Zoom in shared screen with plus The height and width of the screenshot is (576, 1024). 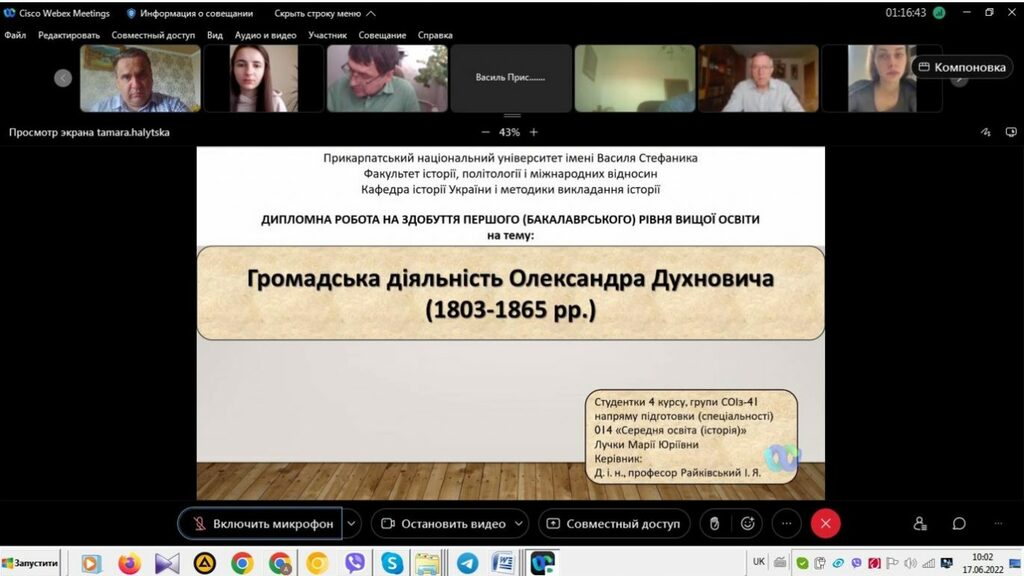point(534,132)
